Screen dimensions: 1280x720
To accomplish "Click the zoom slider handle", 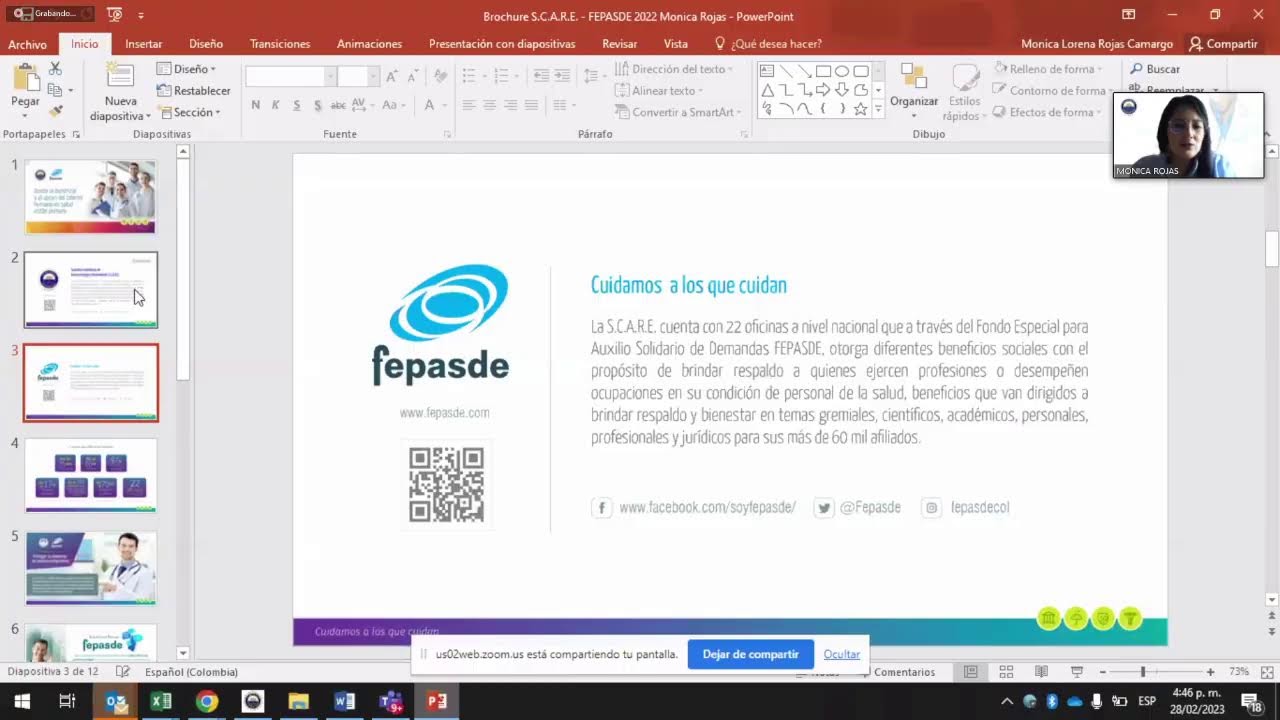I will pos(1143,672).
